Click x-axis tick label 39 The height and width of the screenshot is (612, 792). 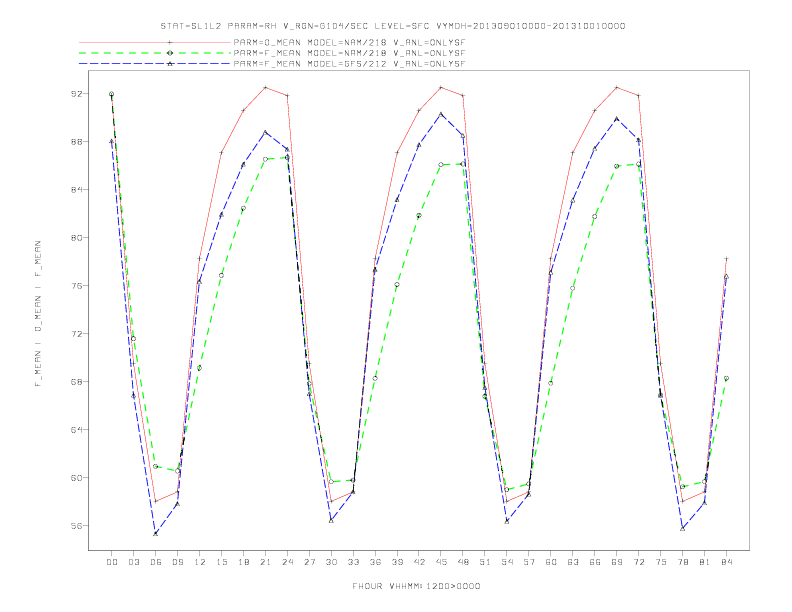click(397, 562)
